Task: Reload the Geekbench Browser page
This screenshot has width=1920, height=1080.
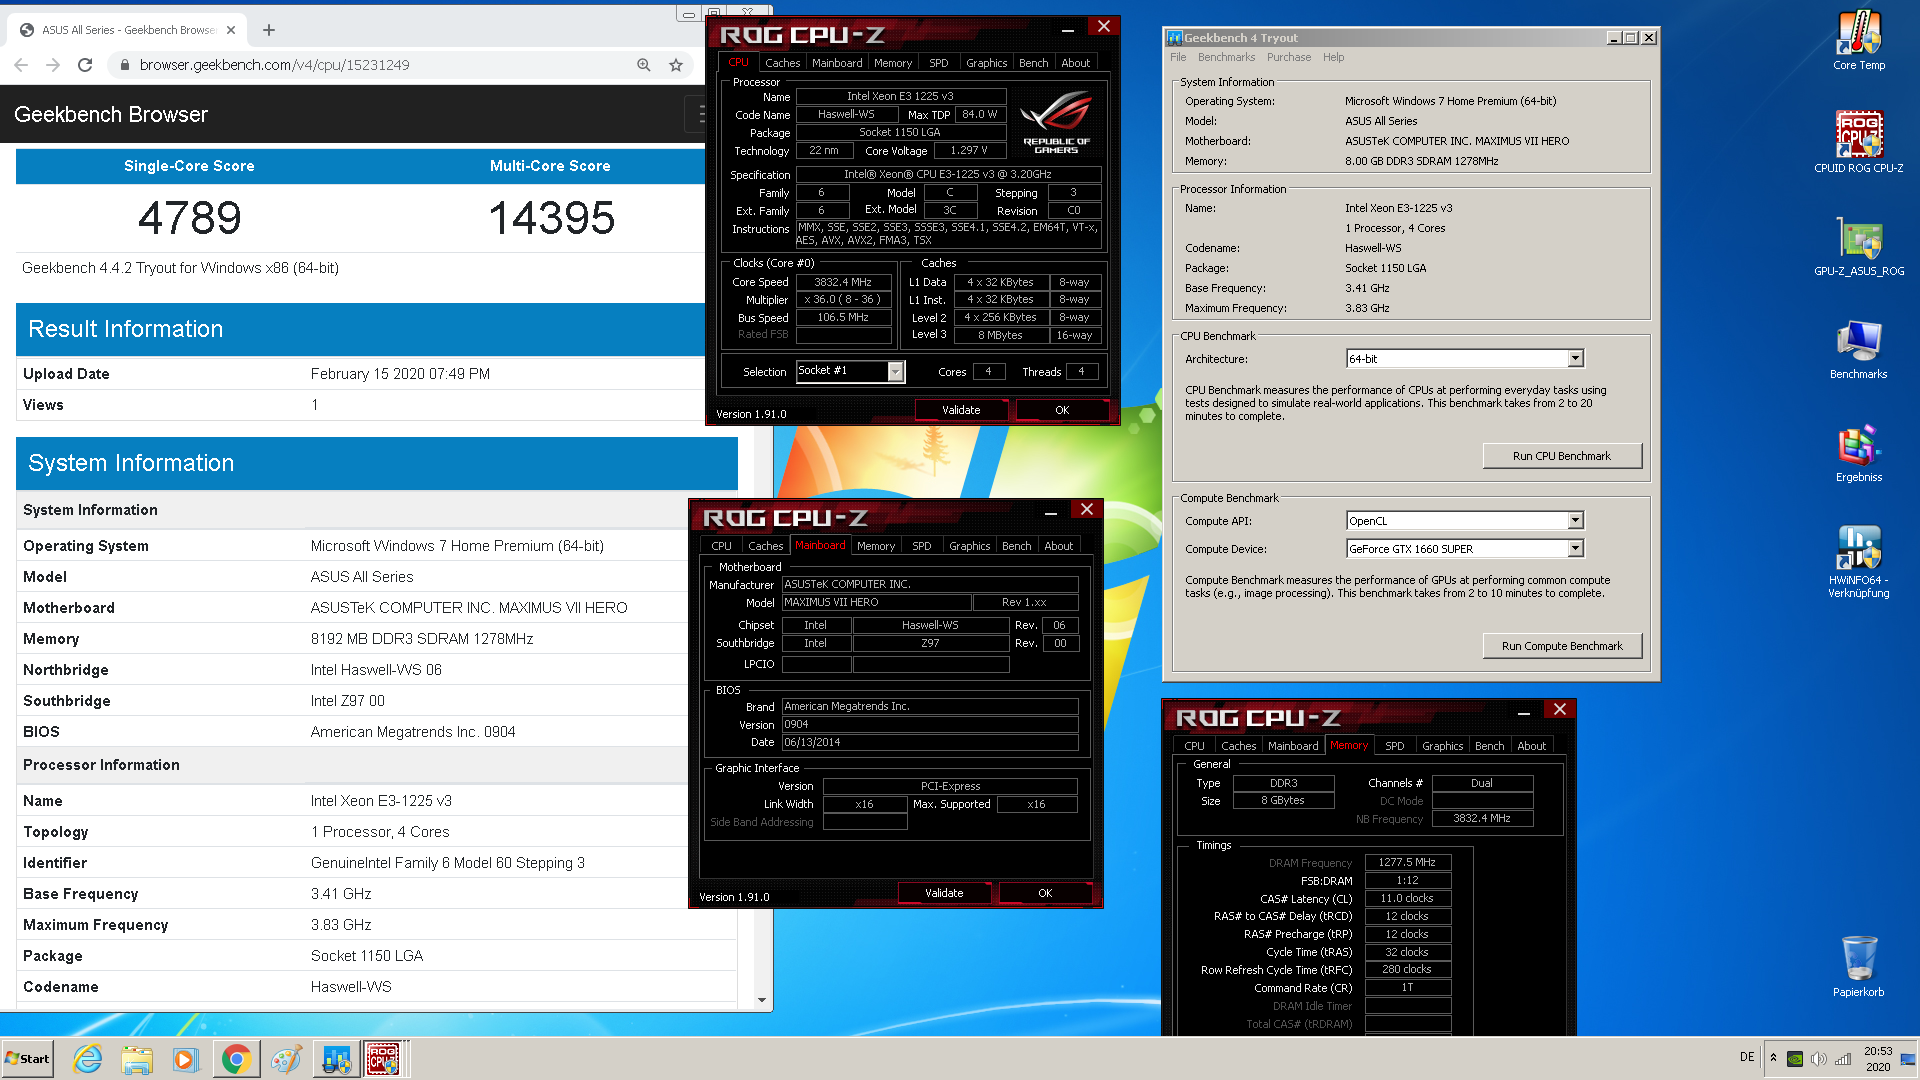Action: (86, 65)
